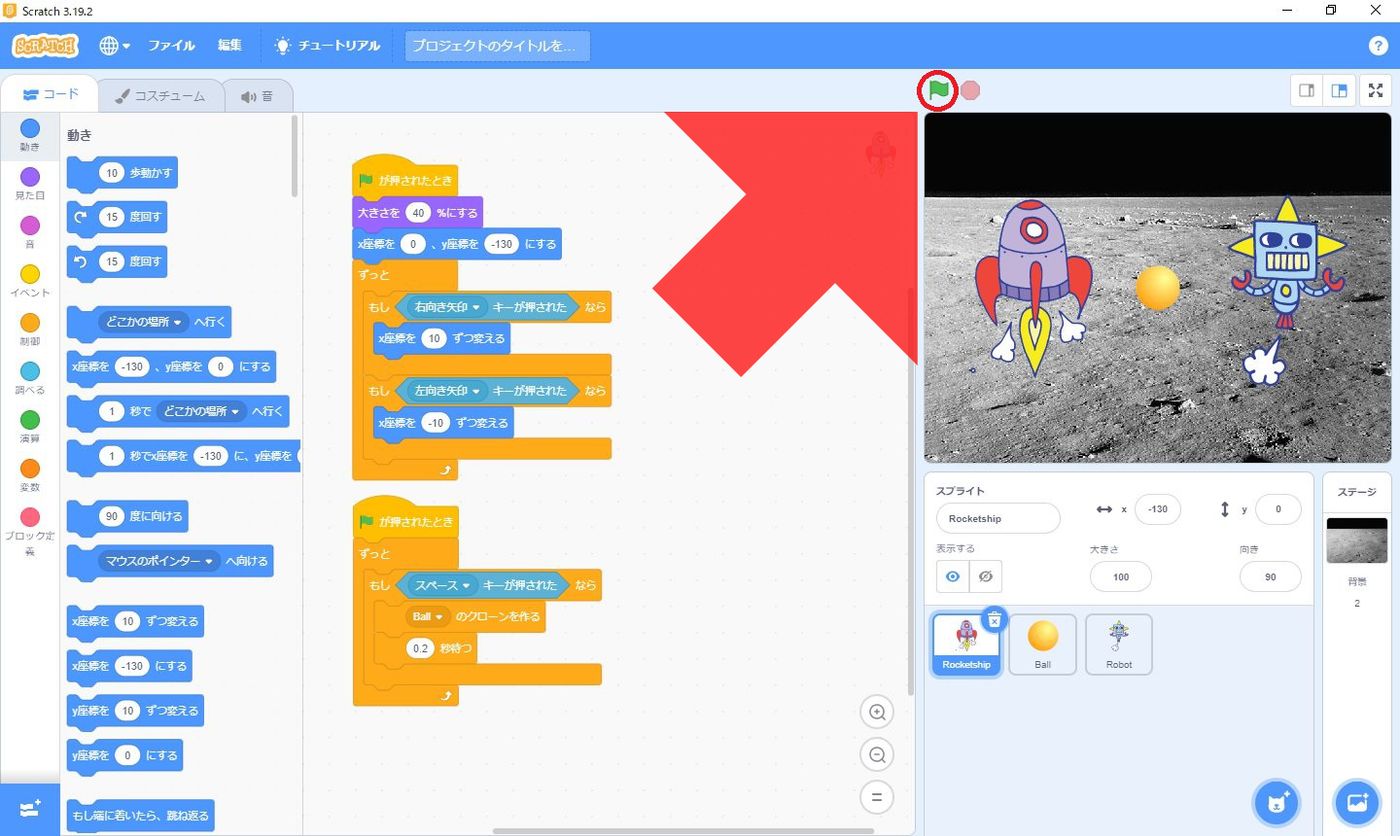Select the 演算 block category
This screenshot has height=836, width=1400.
pyautogui.click(x=30, y=427)
